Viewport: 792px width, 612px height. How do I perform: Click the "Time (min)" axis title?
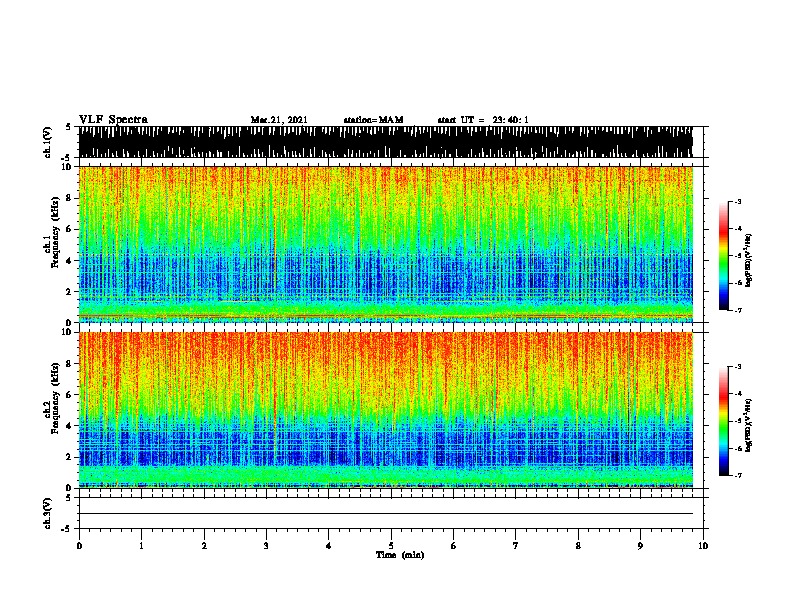400,555
